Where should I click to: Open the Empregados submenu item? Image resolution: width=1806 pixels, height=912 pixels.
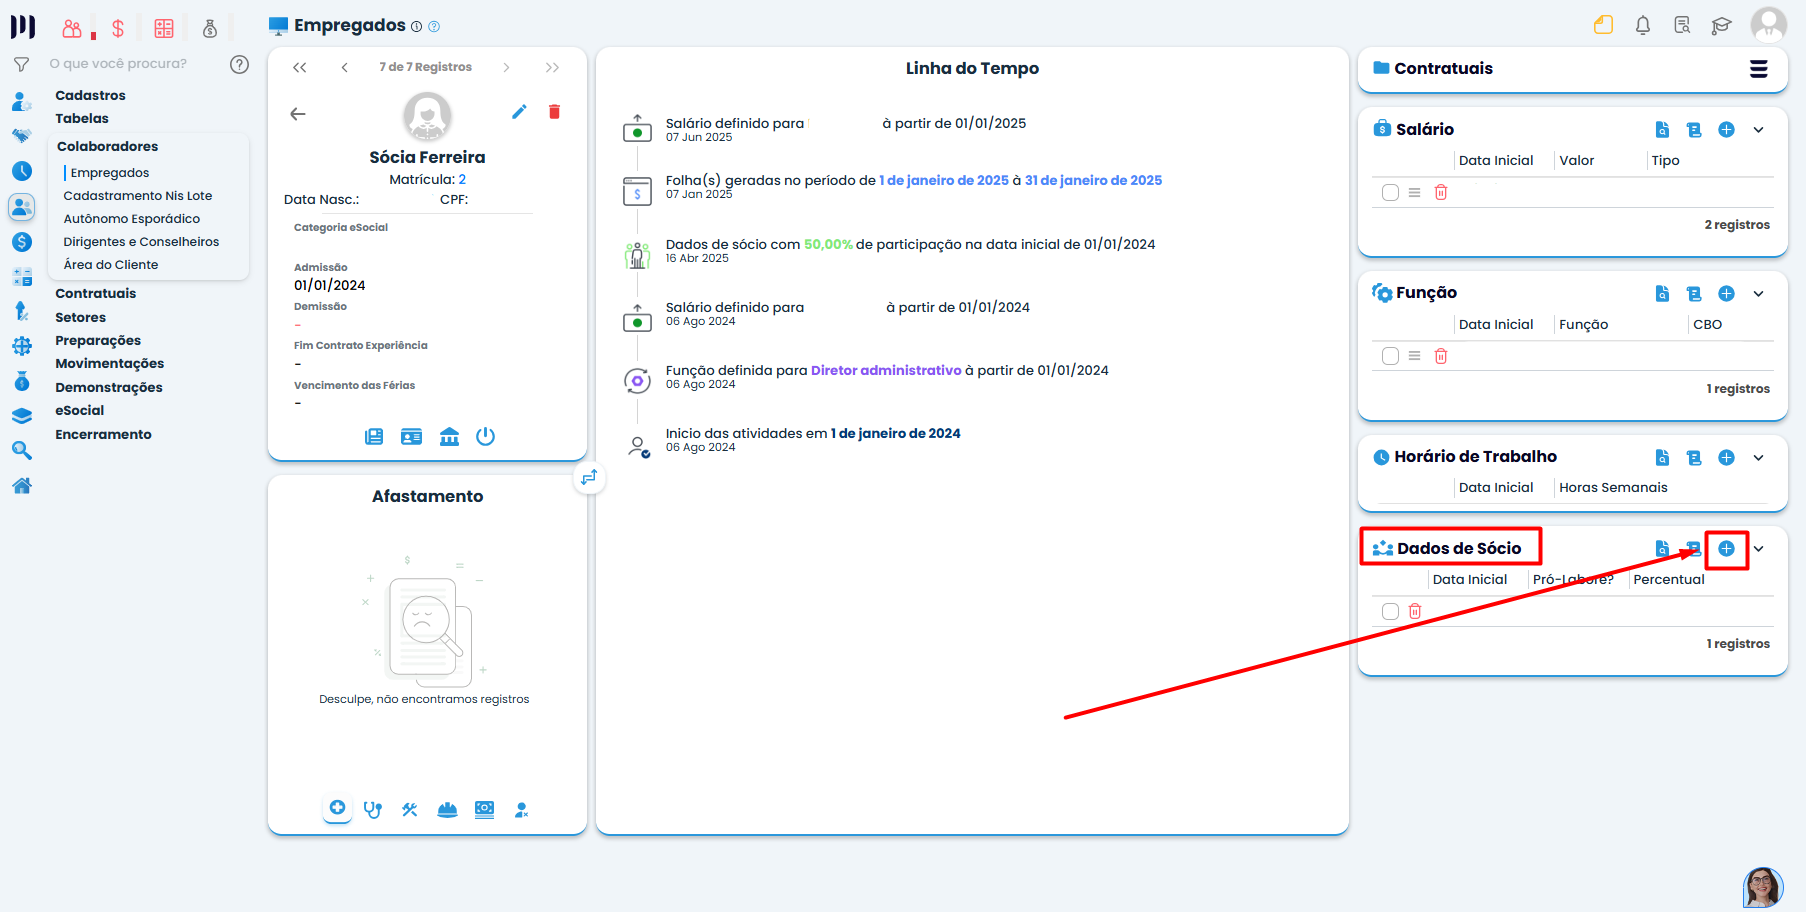pos(110,173)
